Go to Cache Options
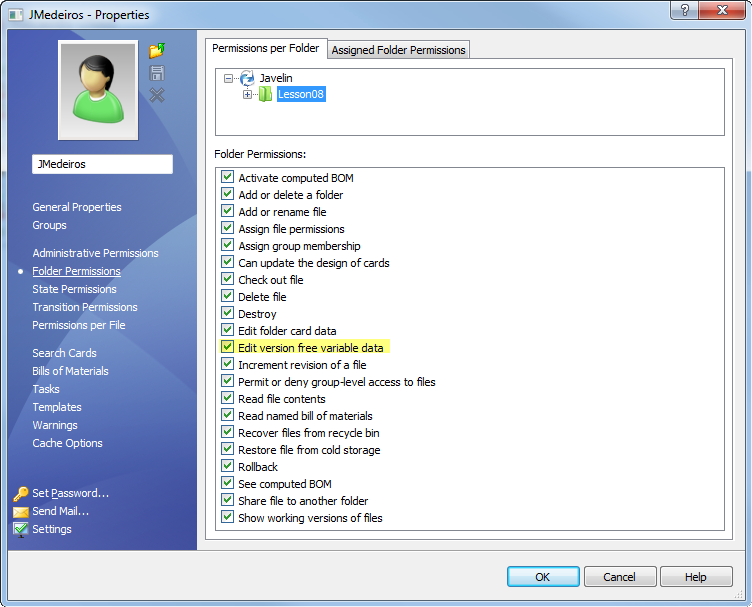The image size is (752, 607). point(67,444)
